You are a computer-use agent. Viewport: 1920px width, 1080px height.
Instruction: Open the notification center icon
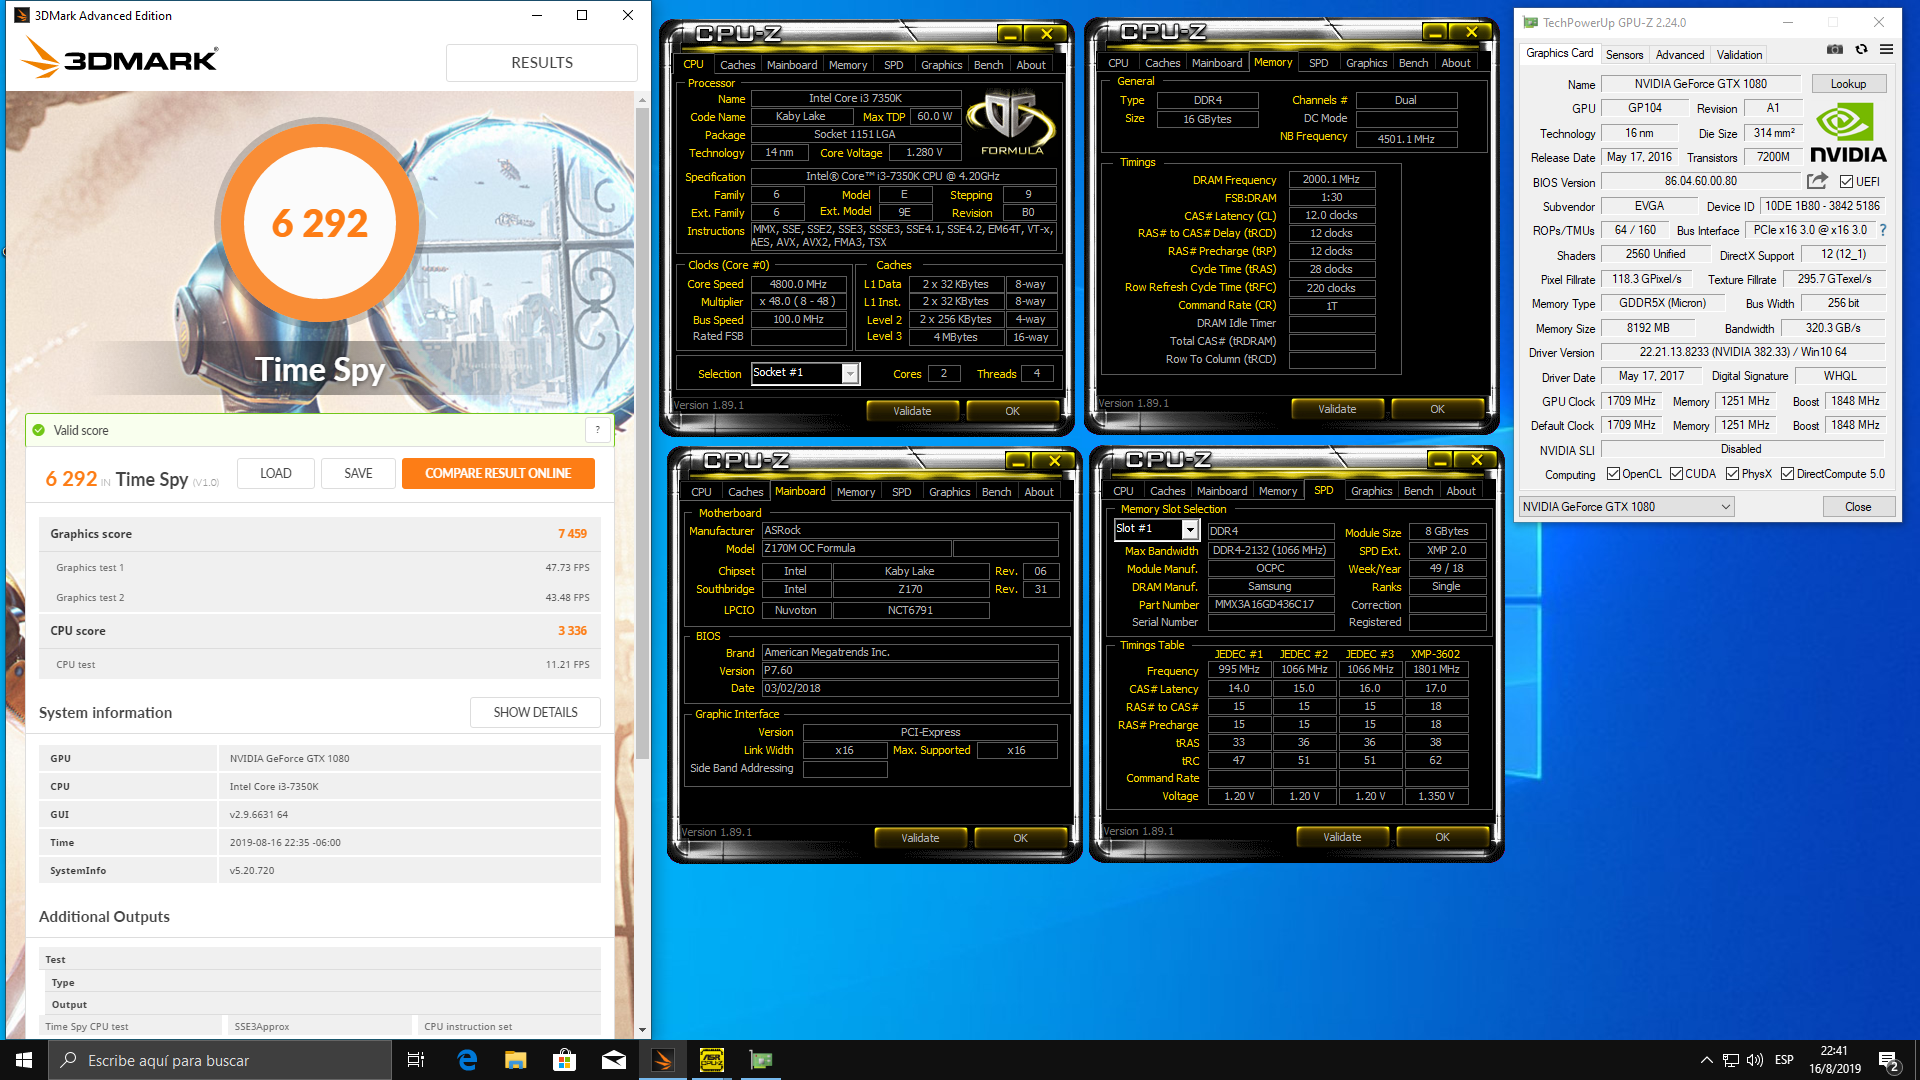[1888, 1061]
